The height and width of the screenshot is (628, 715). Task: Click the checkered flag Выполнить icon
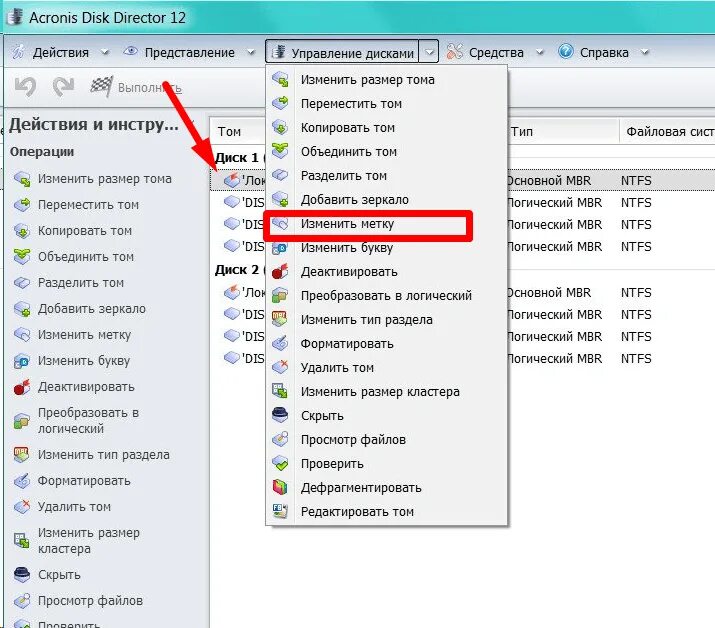coord(101,87)
